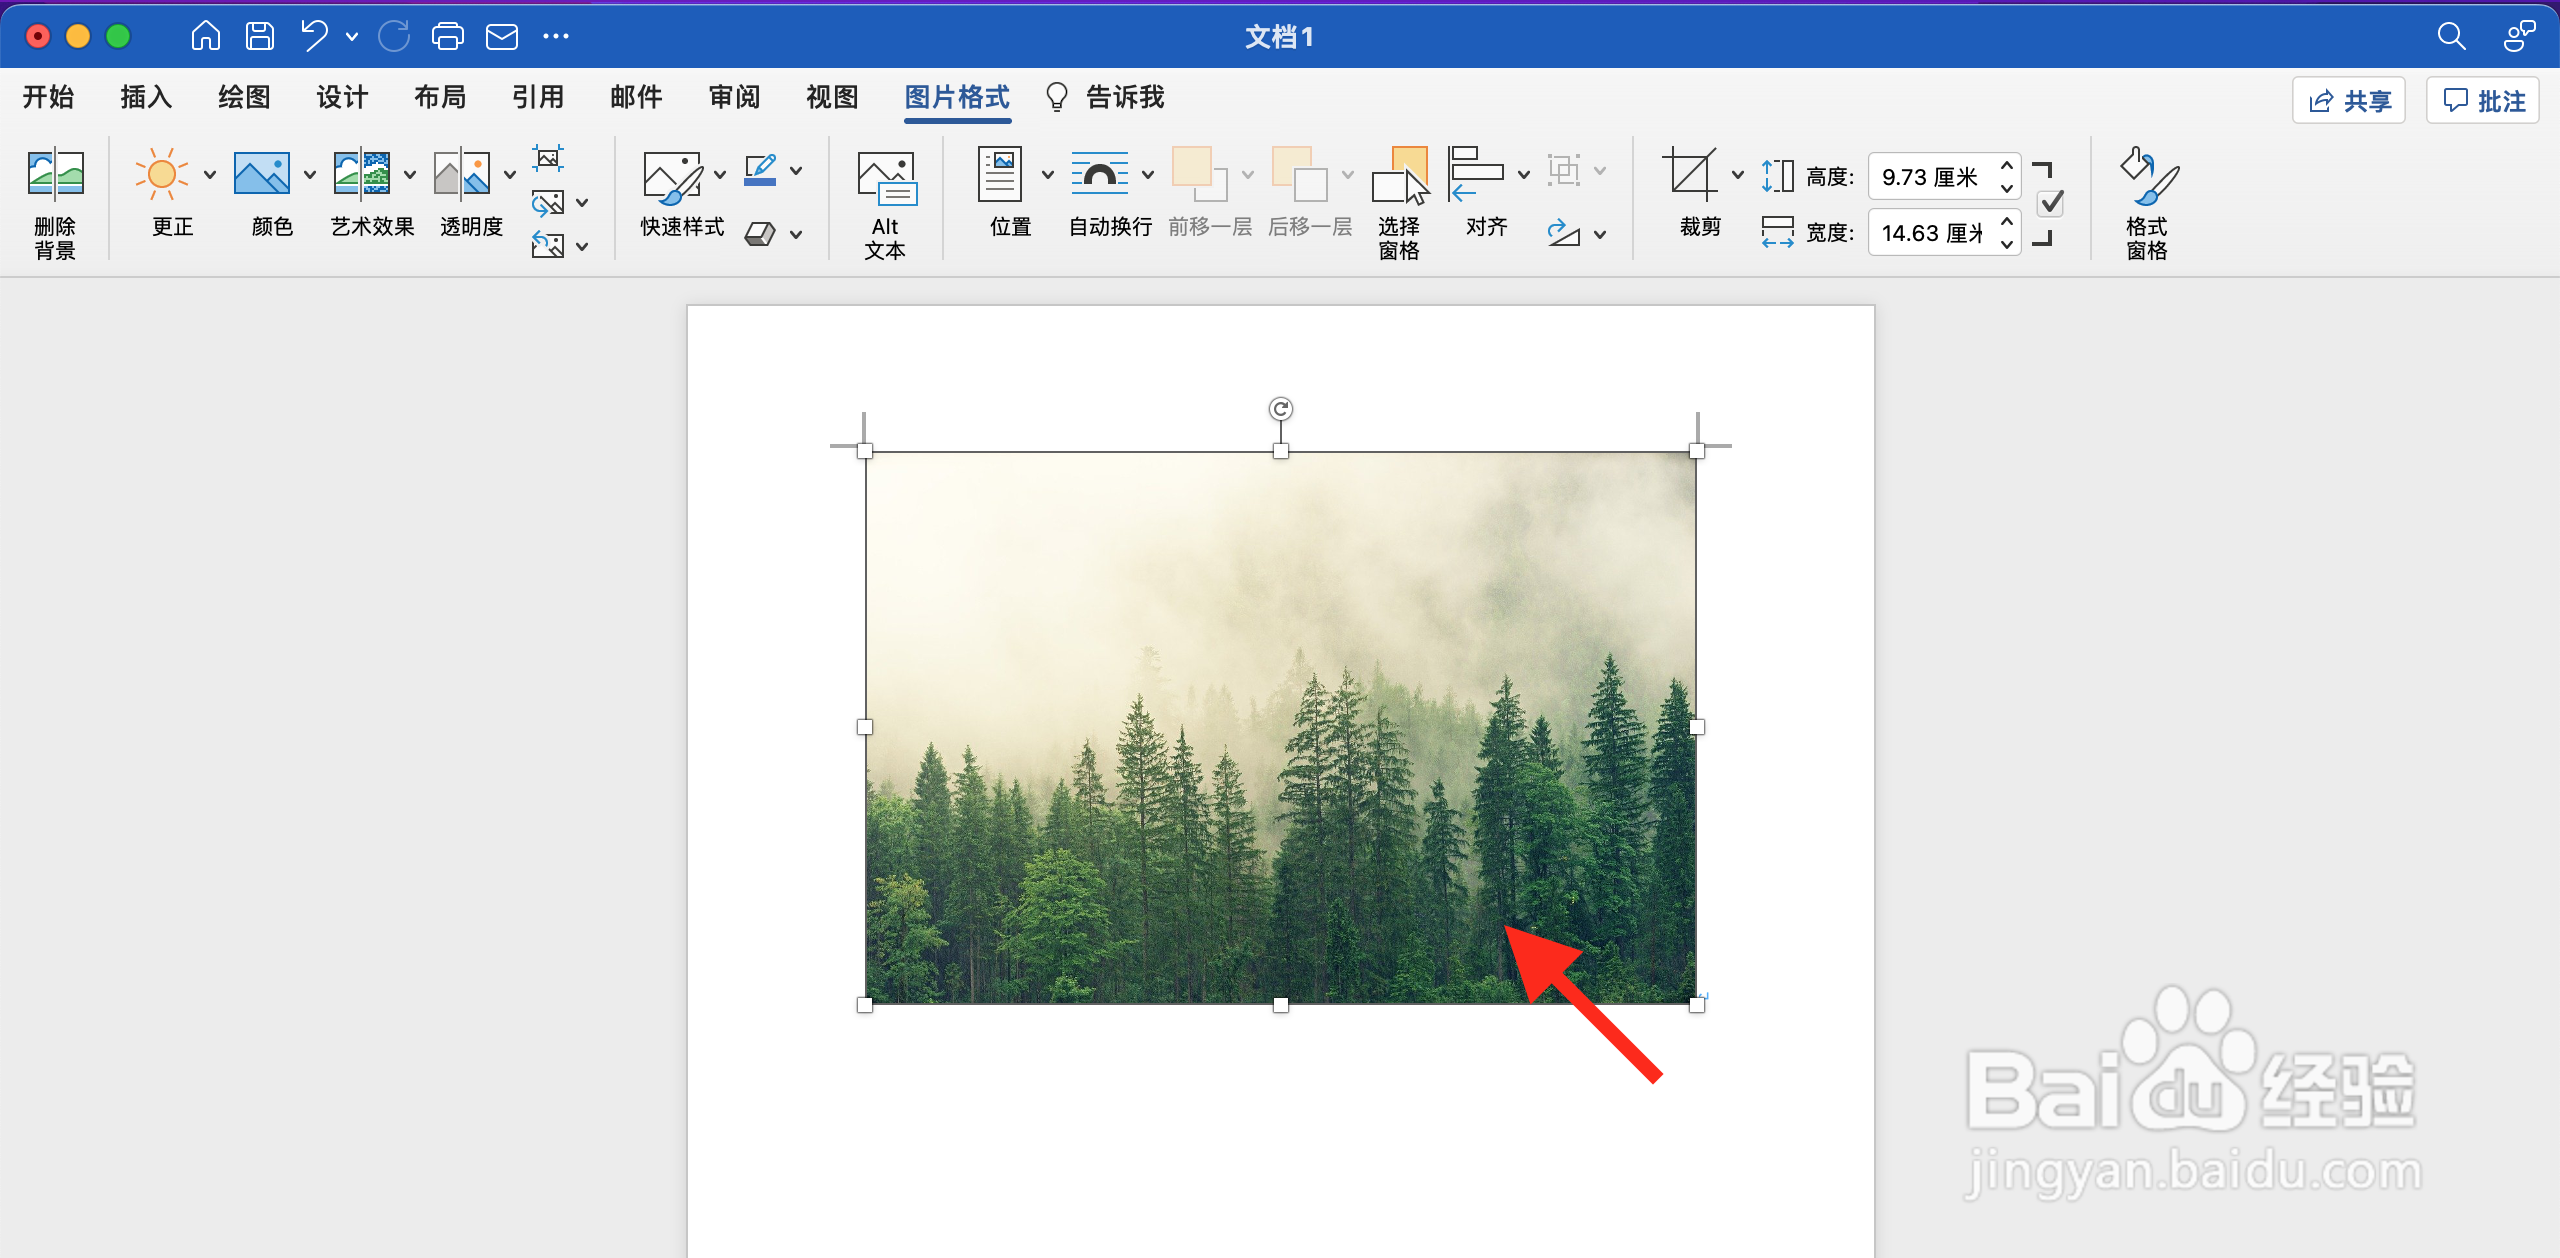Expand the Wrap Text (自动换行) dropdown arrow
2560x1258 pixels.
1148,175
